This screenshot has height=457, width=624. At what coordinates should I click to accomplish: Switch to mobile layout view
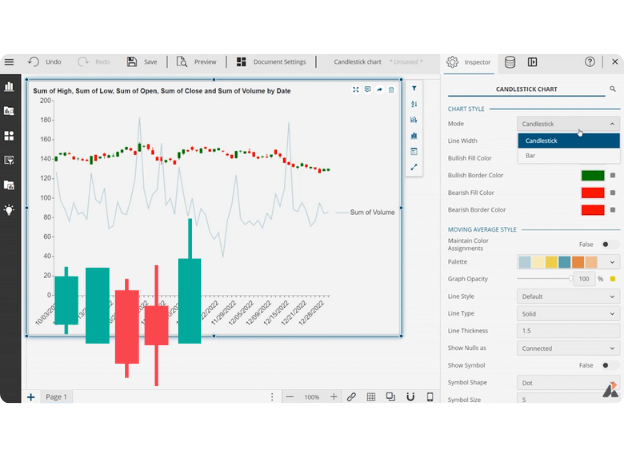pyautogui.click(x=430, y=397)
